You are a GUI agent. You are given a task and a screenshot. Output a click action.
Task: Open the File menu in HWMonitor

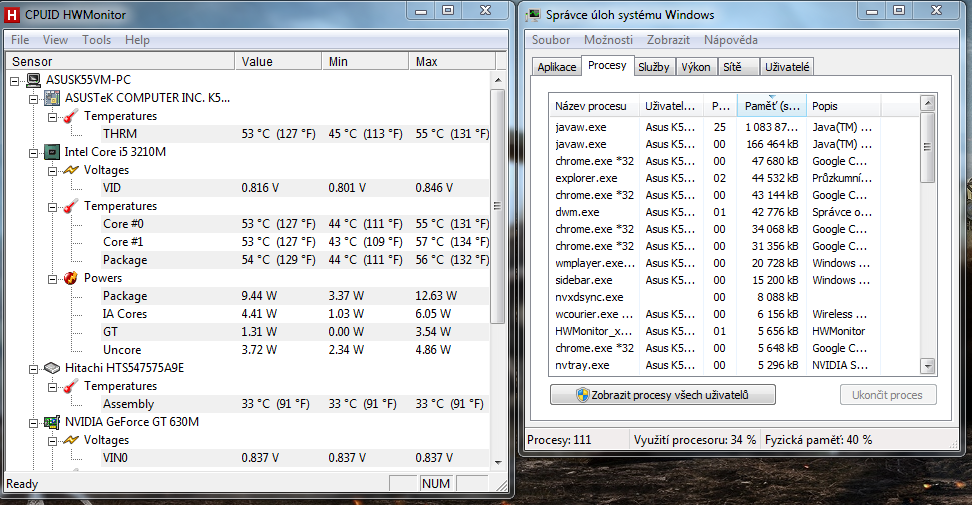[20, 40]
